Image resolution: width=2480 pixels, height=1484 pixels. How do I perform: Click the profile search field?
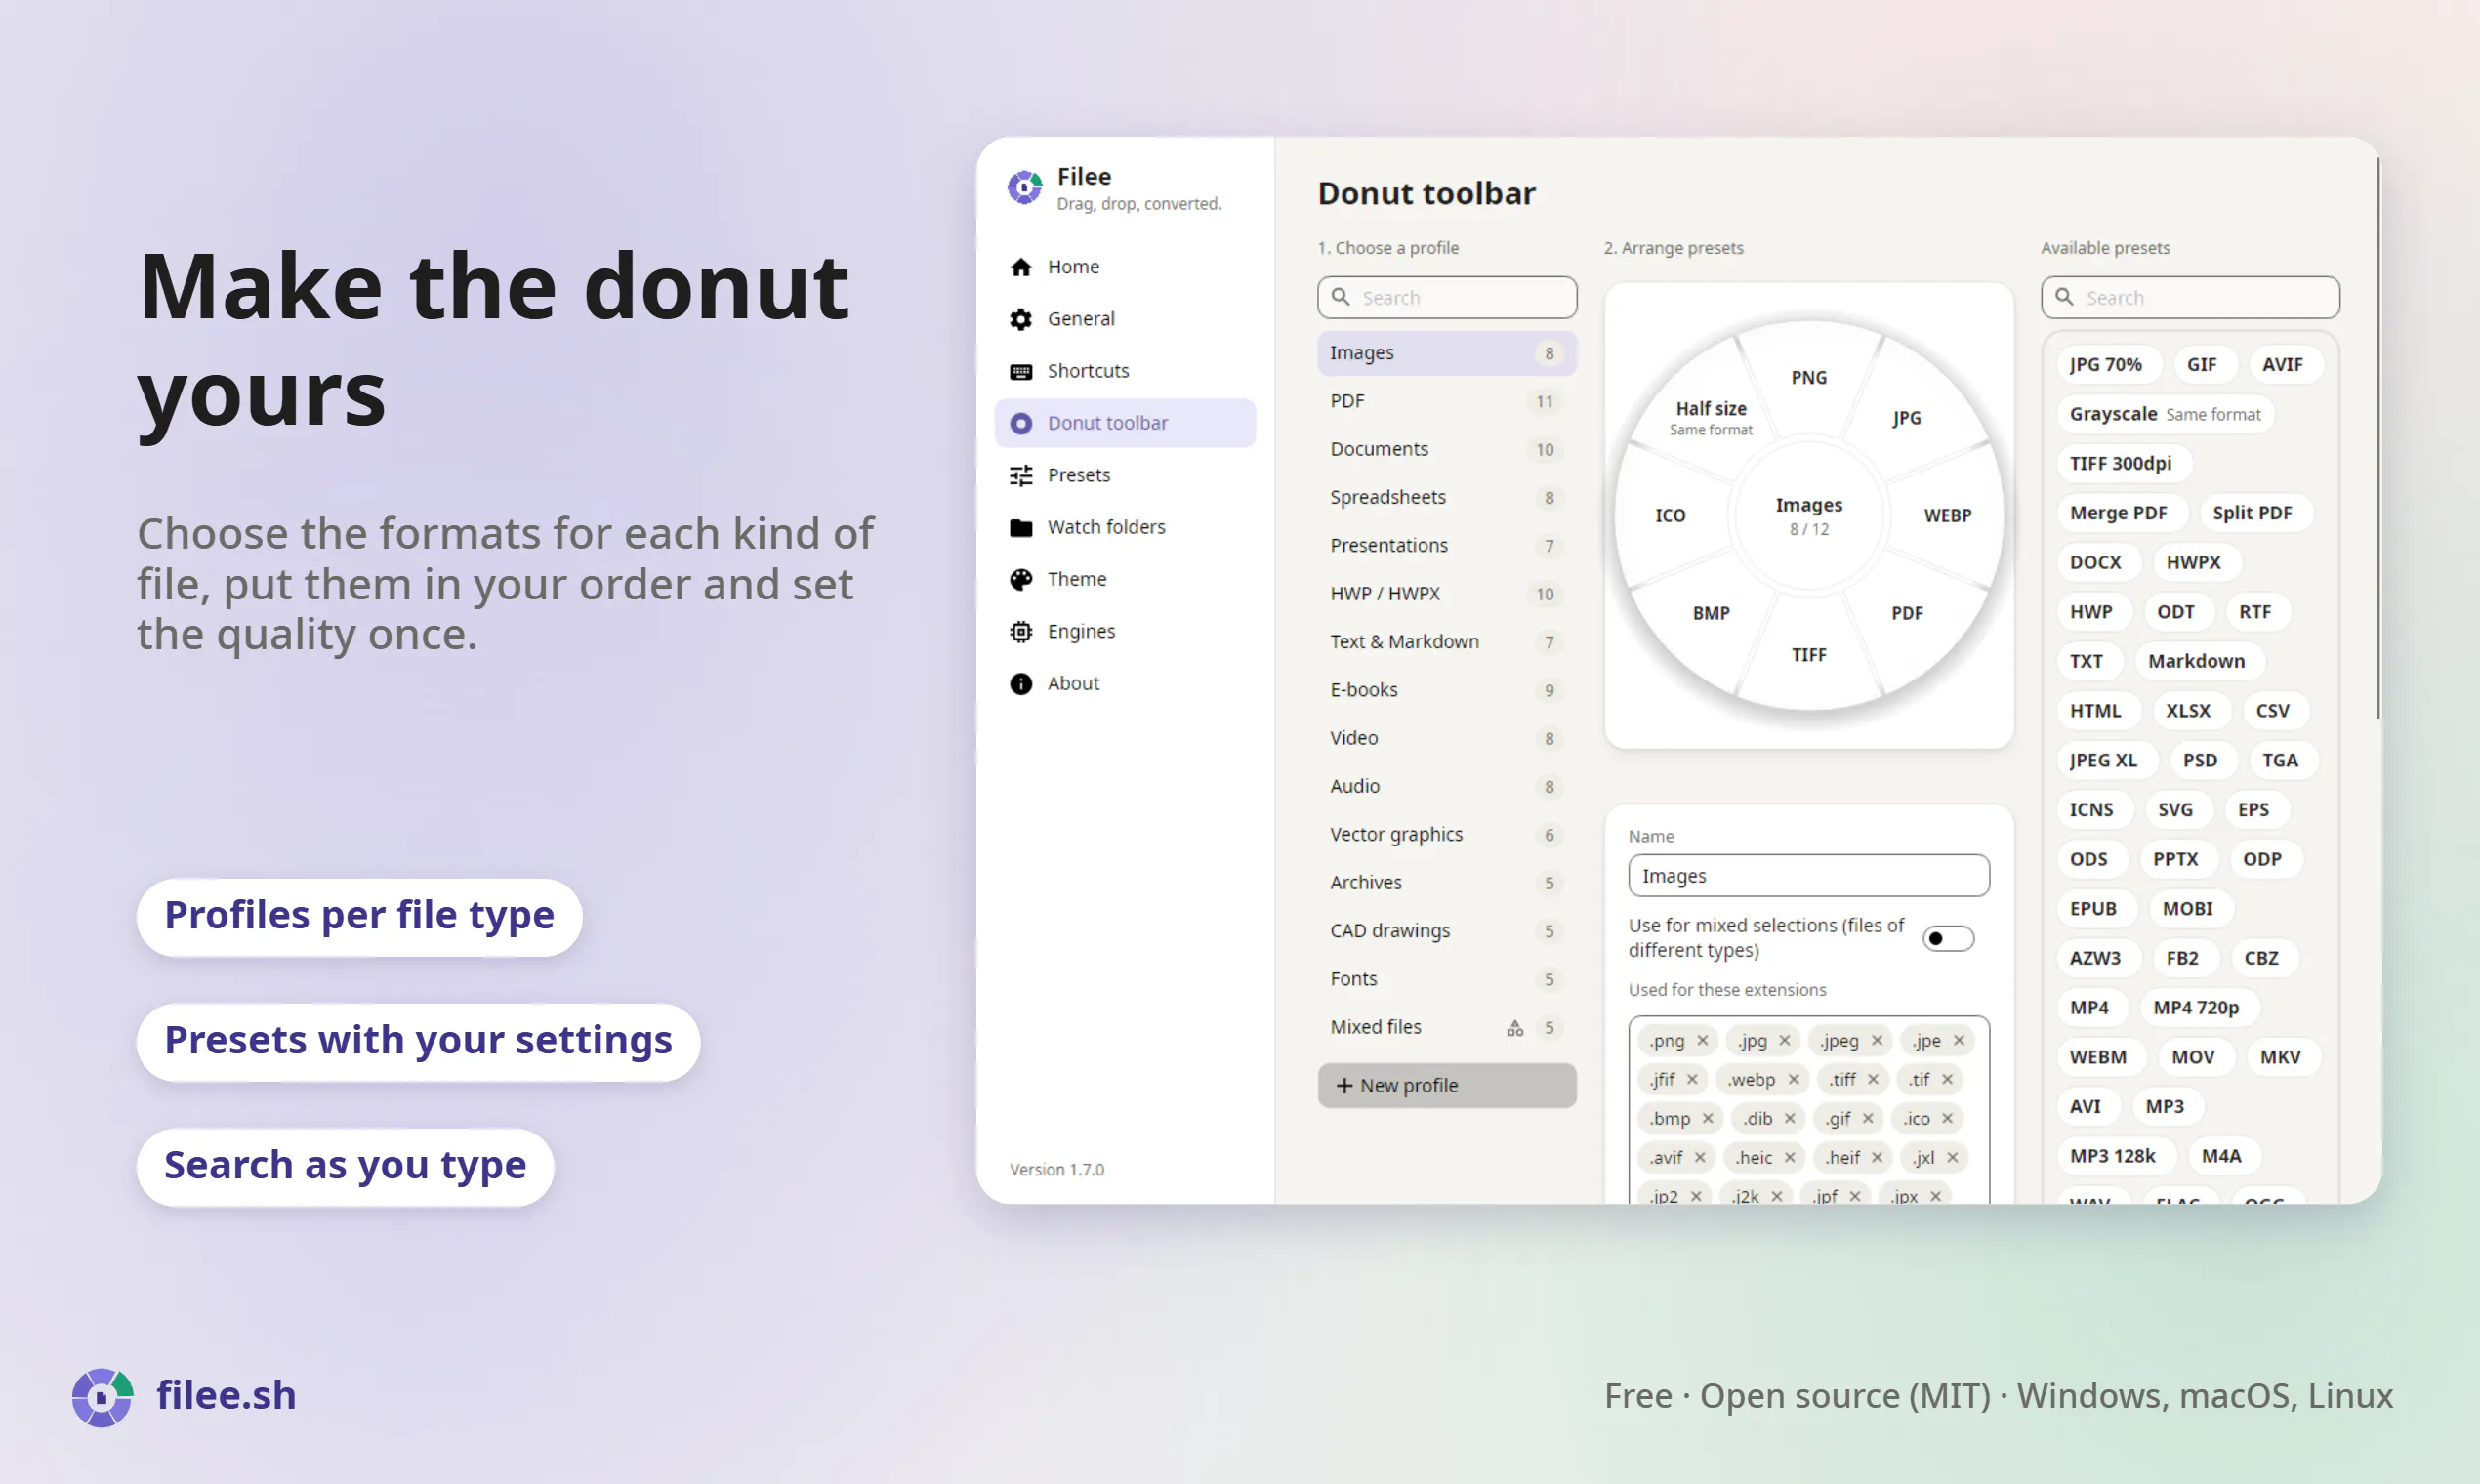coord(1446,297)
